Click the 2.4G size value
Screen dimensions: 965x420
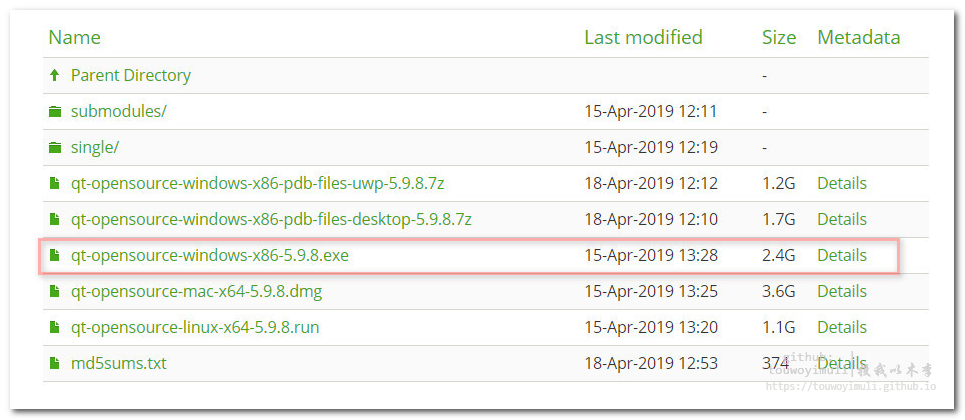(779, 255)
